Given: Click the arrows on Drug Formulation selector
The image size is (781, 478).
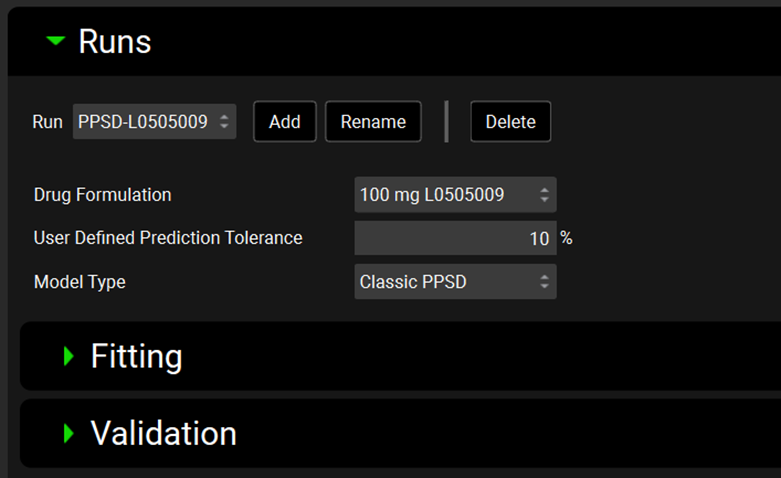Looking at the screenshot, I should tap(544, 195).
